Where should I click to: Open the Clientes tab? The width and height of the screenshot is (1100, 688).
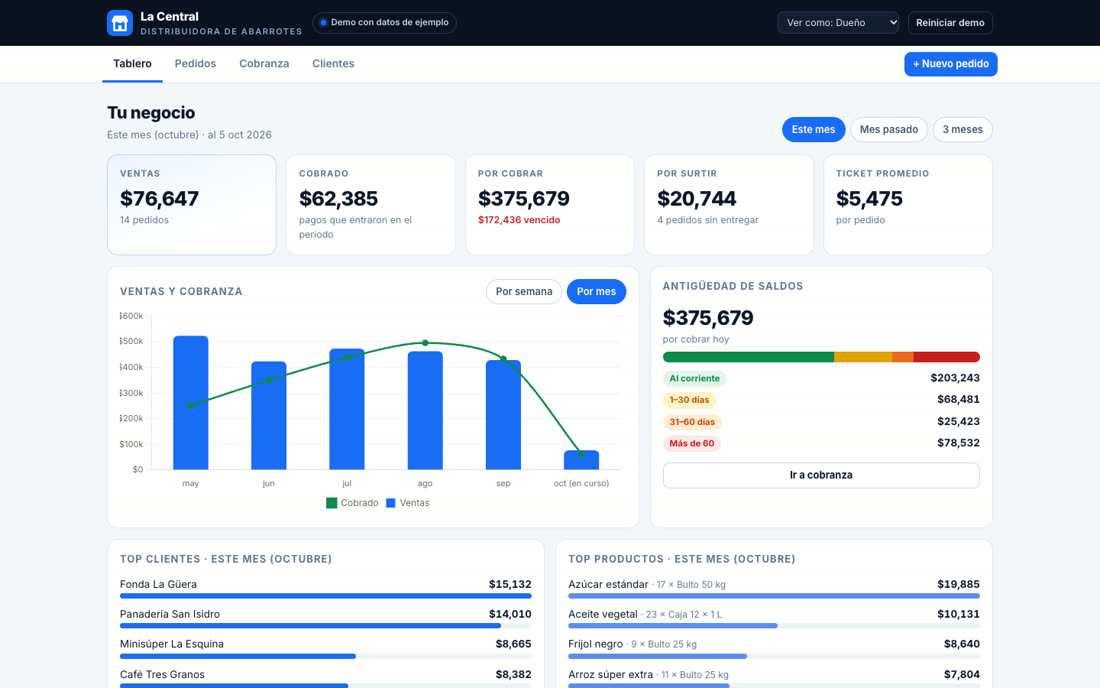click(333, 64)
